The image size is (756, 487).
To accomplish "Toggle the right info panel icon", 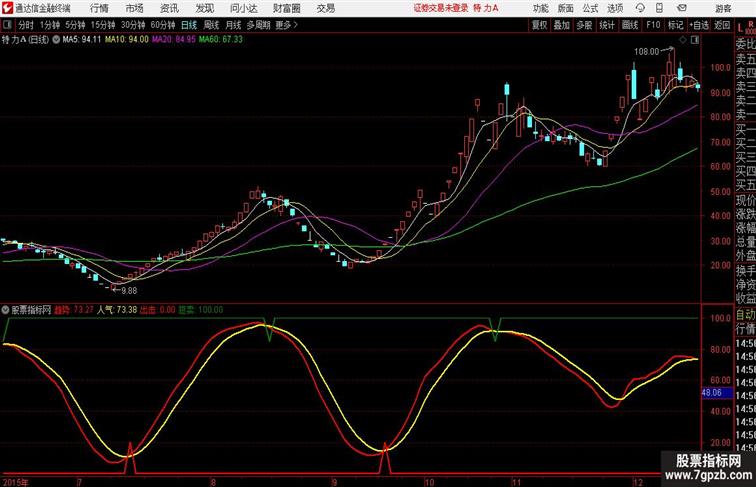I will pos(695,40).
